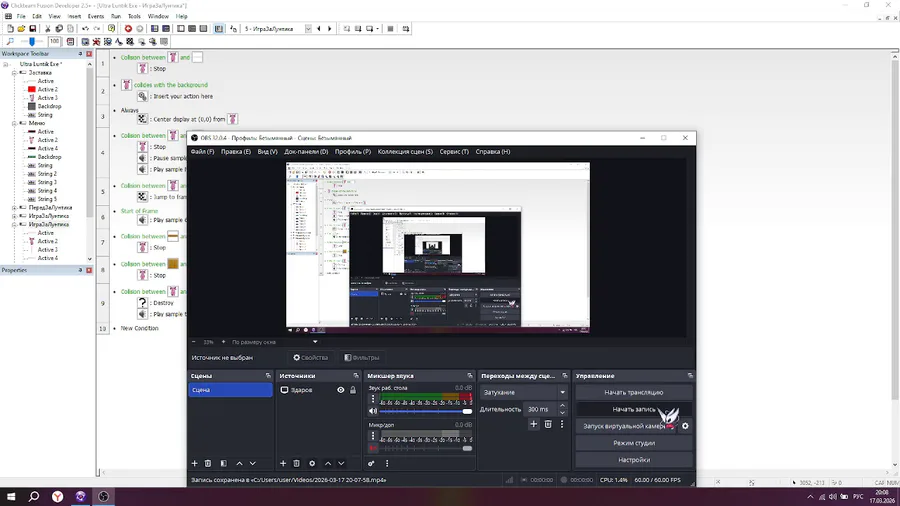Undock the Микшер звука panel
Image resolution: width=900 pixels, height=506 pixels.
click(x=470, y=376)
